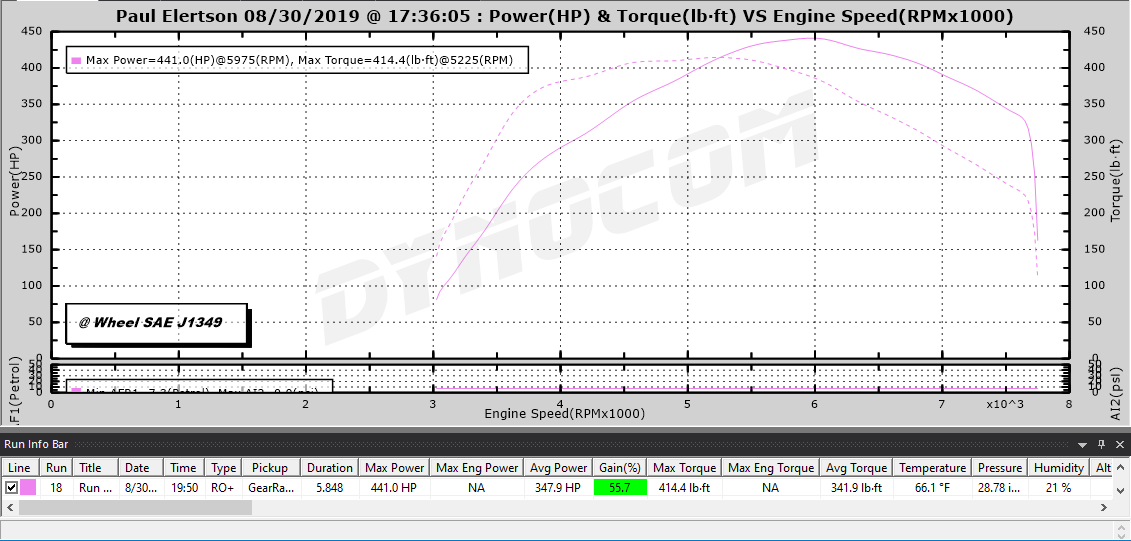Open the Run Info Bar options dropdown arrow
Viewport: 1131px width, 541px height.
(1081, 444)
